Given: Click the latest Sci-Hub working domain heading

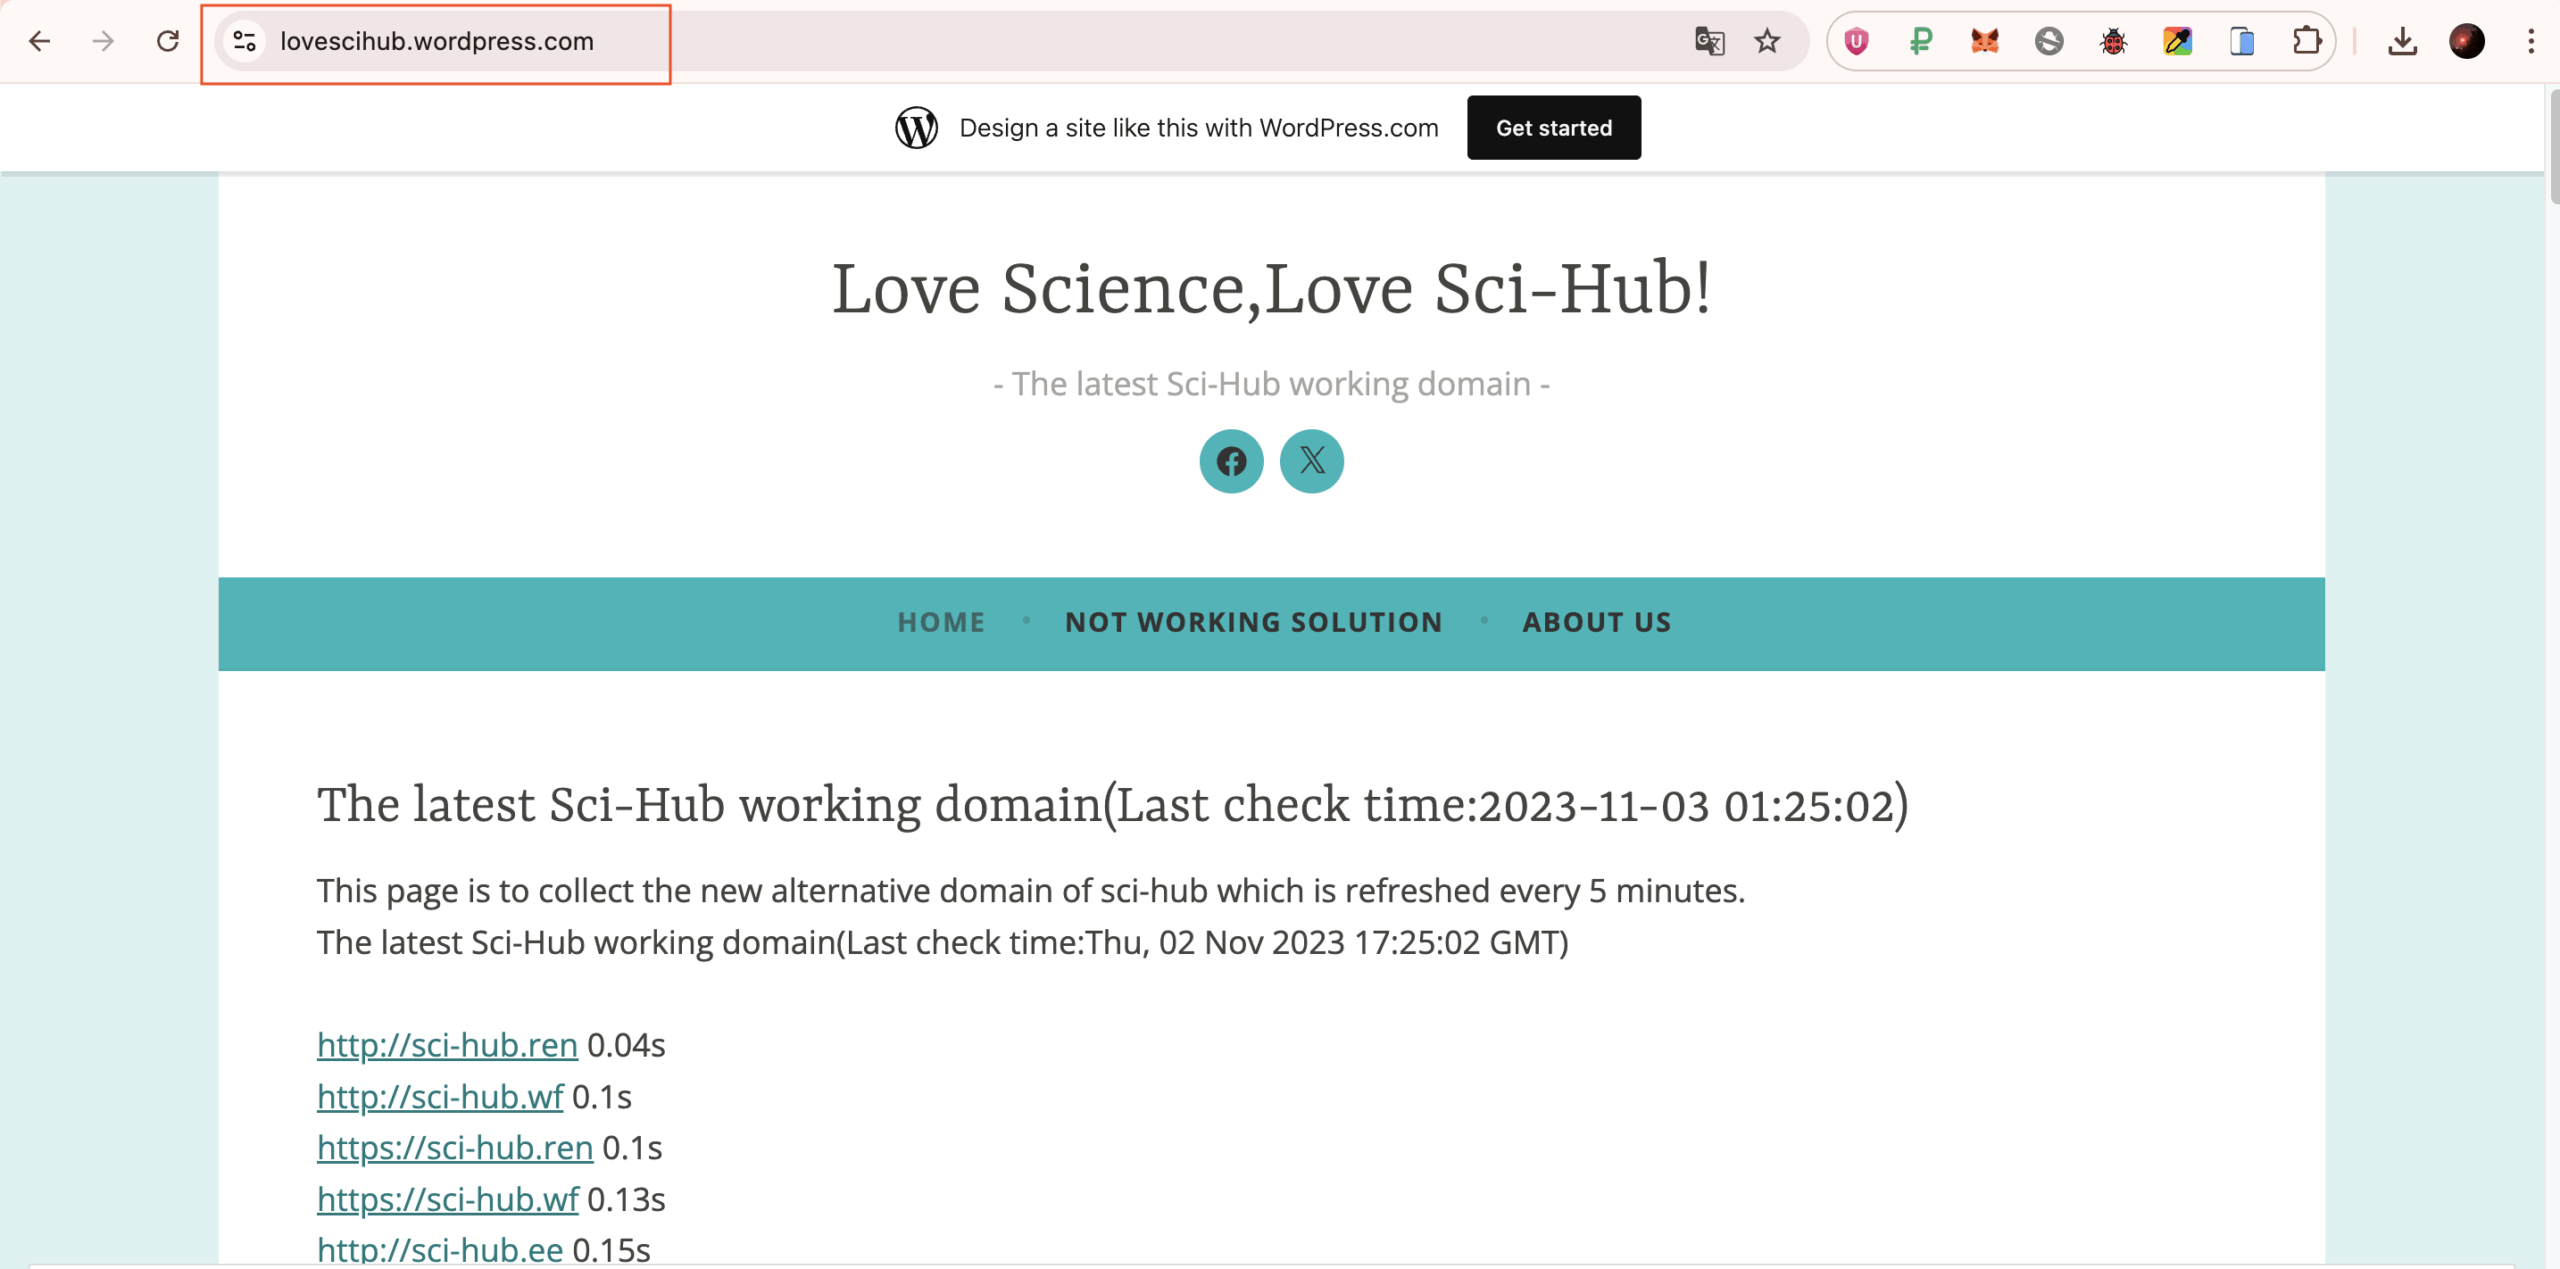Looking at the screenshot, I should tap(1112, 805).
